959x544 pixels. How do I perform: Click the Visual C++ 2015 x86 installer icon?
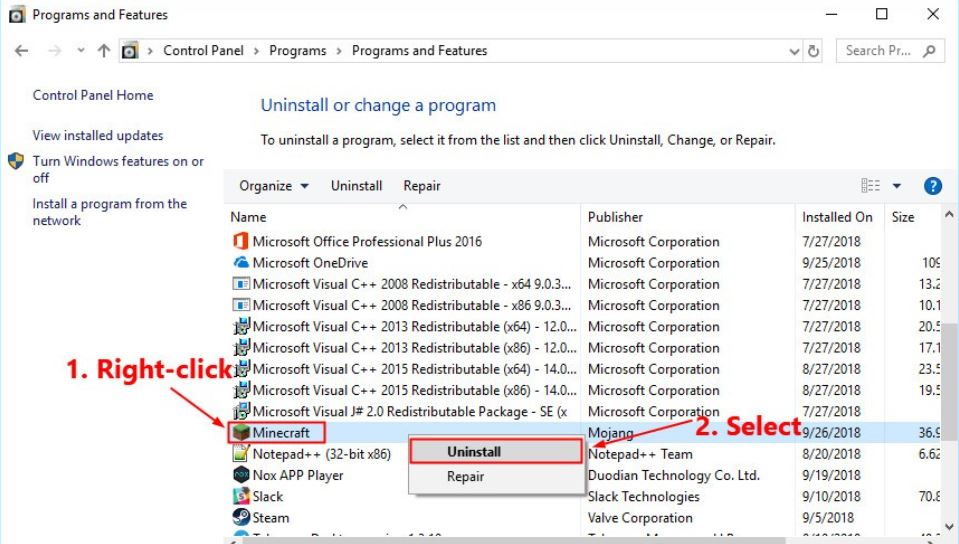point(241,390)
